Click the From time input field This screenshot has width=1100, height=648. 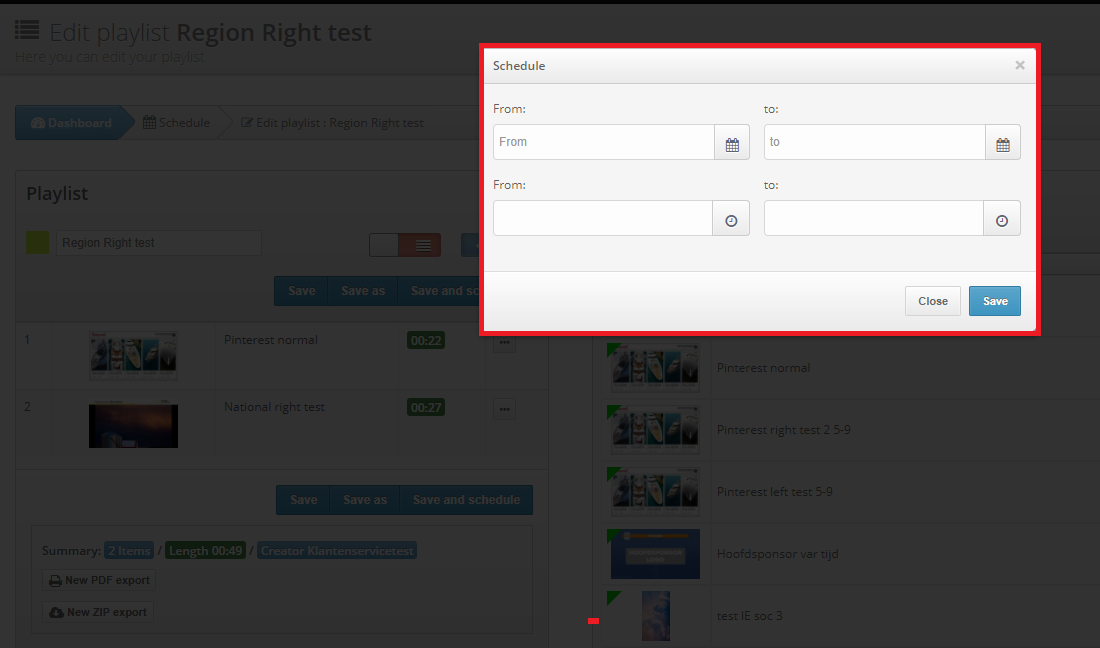[x=603, y=219]
